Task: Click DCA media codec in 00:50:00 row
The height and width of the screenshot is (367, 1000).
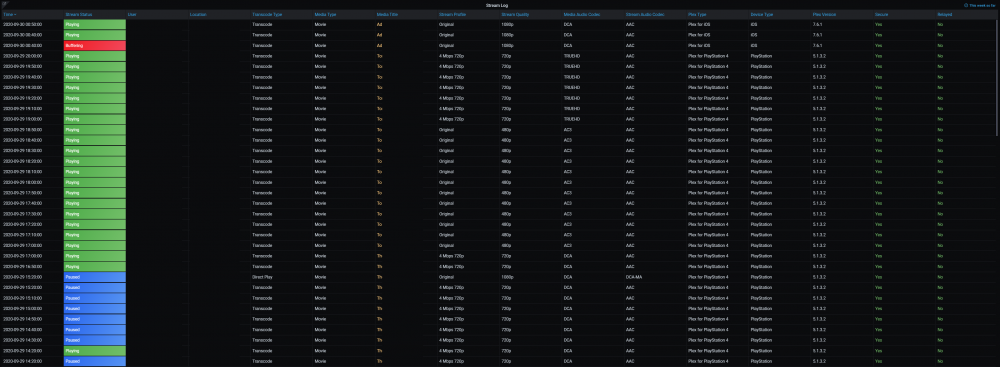Action: [x=568, y=24]
